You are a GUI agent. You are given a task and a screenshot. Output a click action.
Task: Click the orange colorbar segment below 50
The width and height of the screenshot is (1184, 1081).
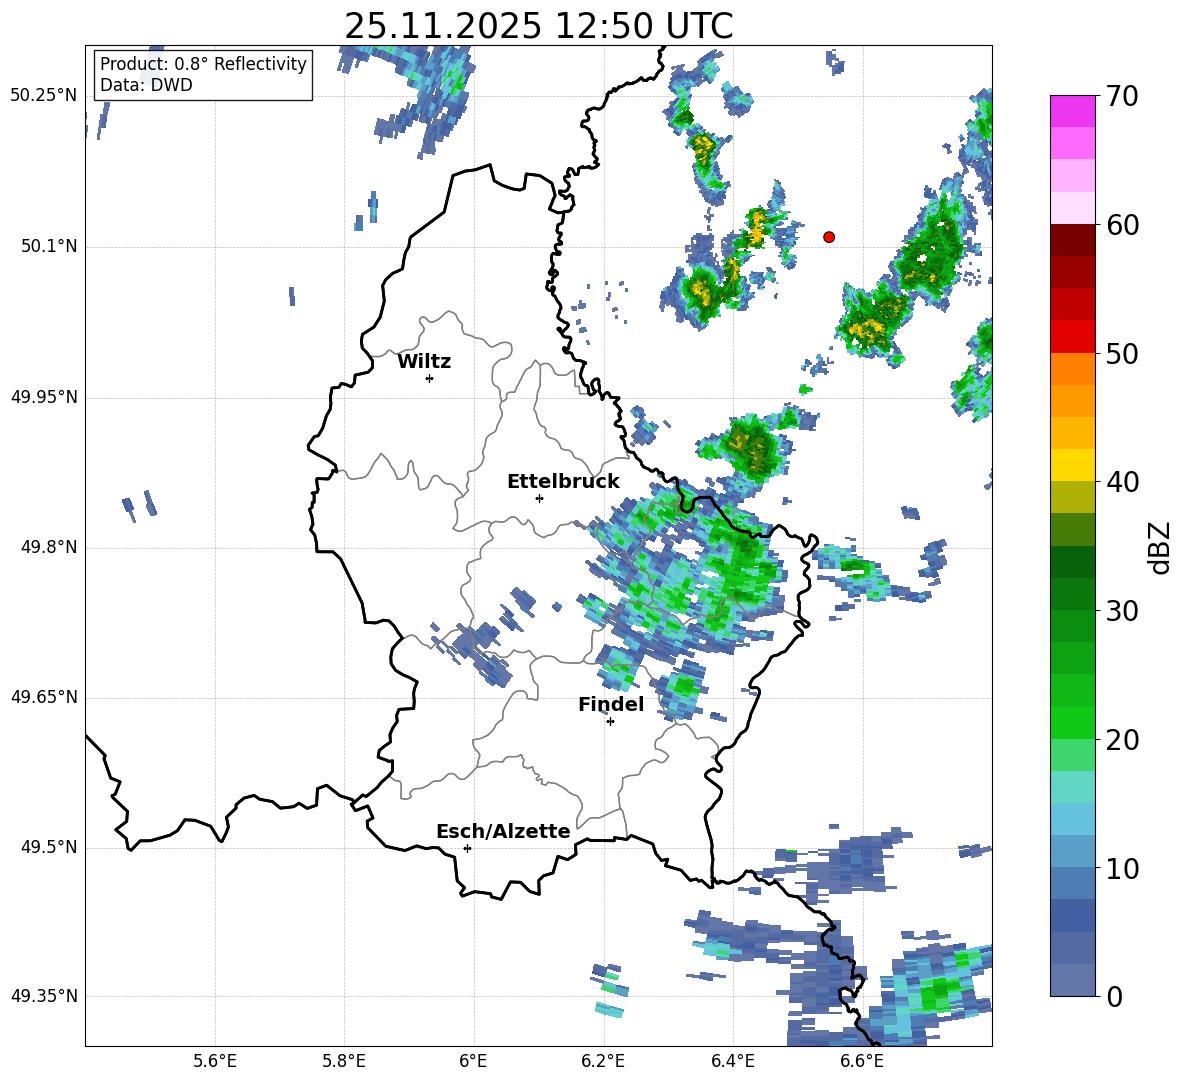click(x=1072, y=368)
